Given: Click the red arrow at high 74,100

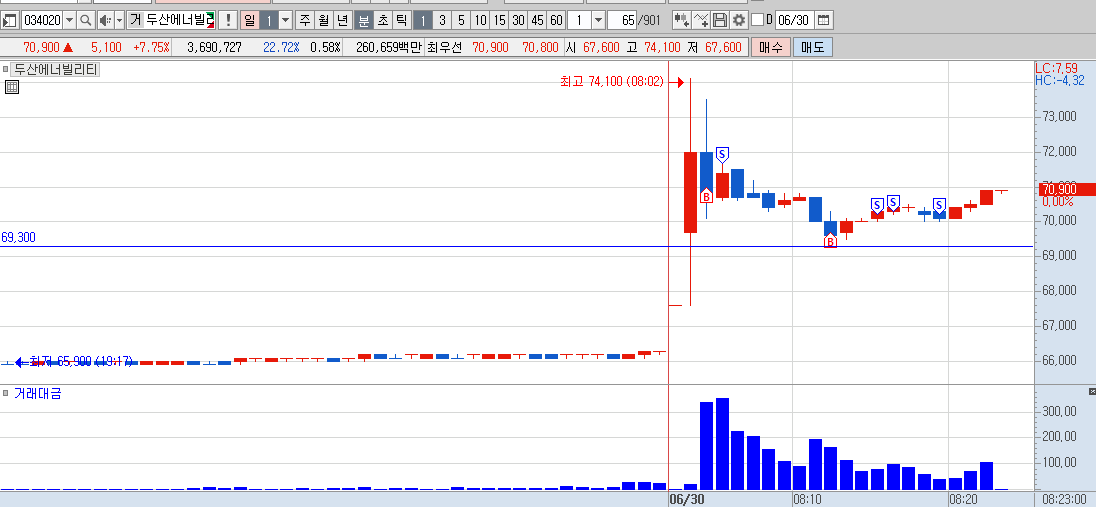Looking at the screenshot, I should (676, 83).
